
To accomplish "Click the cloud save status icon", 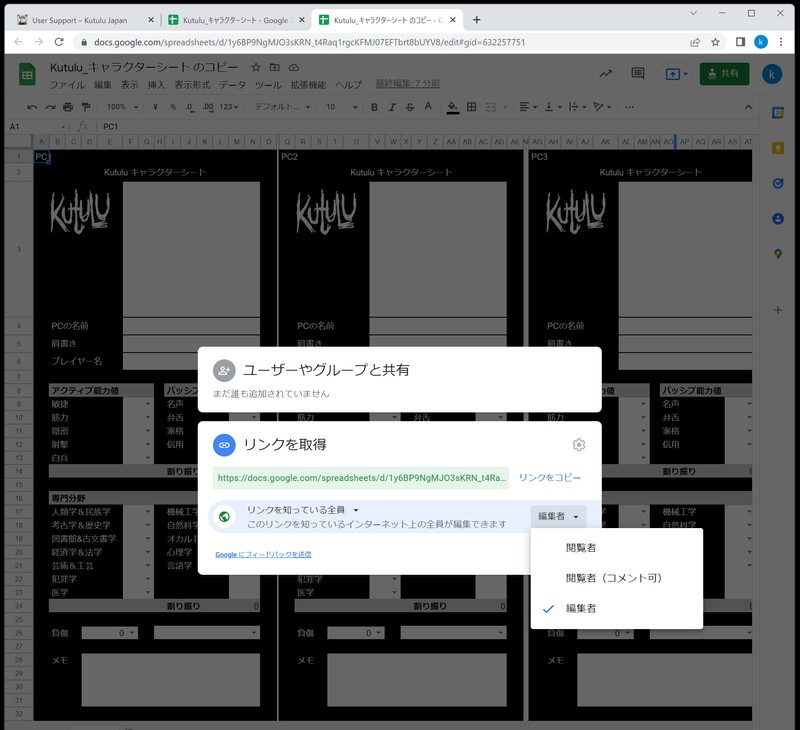I will coord(294,67).
